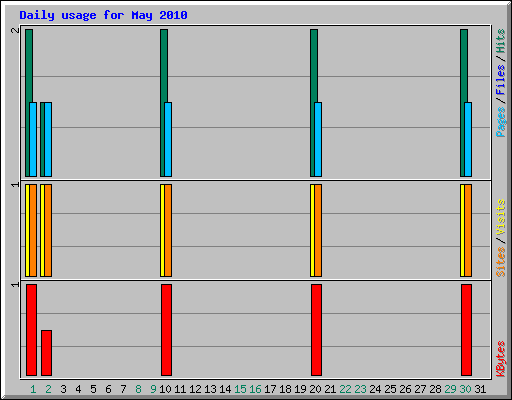Click day 18 on the x-axis
The image size is (512, 400).
pyautogui.click(x=285, y=389)
